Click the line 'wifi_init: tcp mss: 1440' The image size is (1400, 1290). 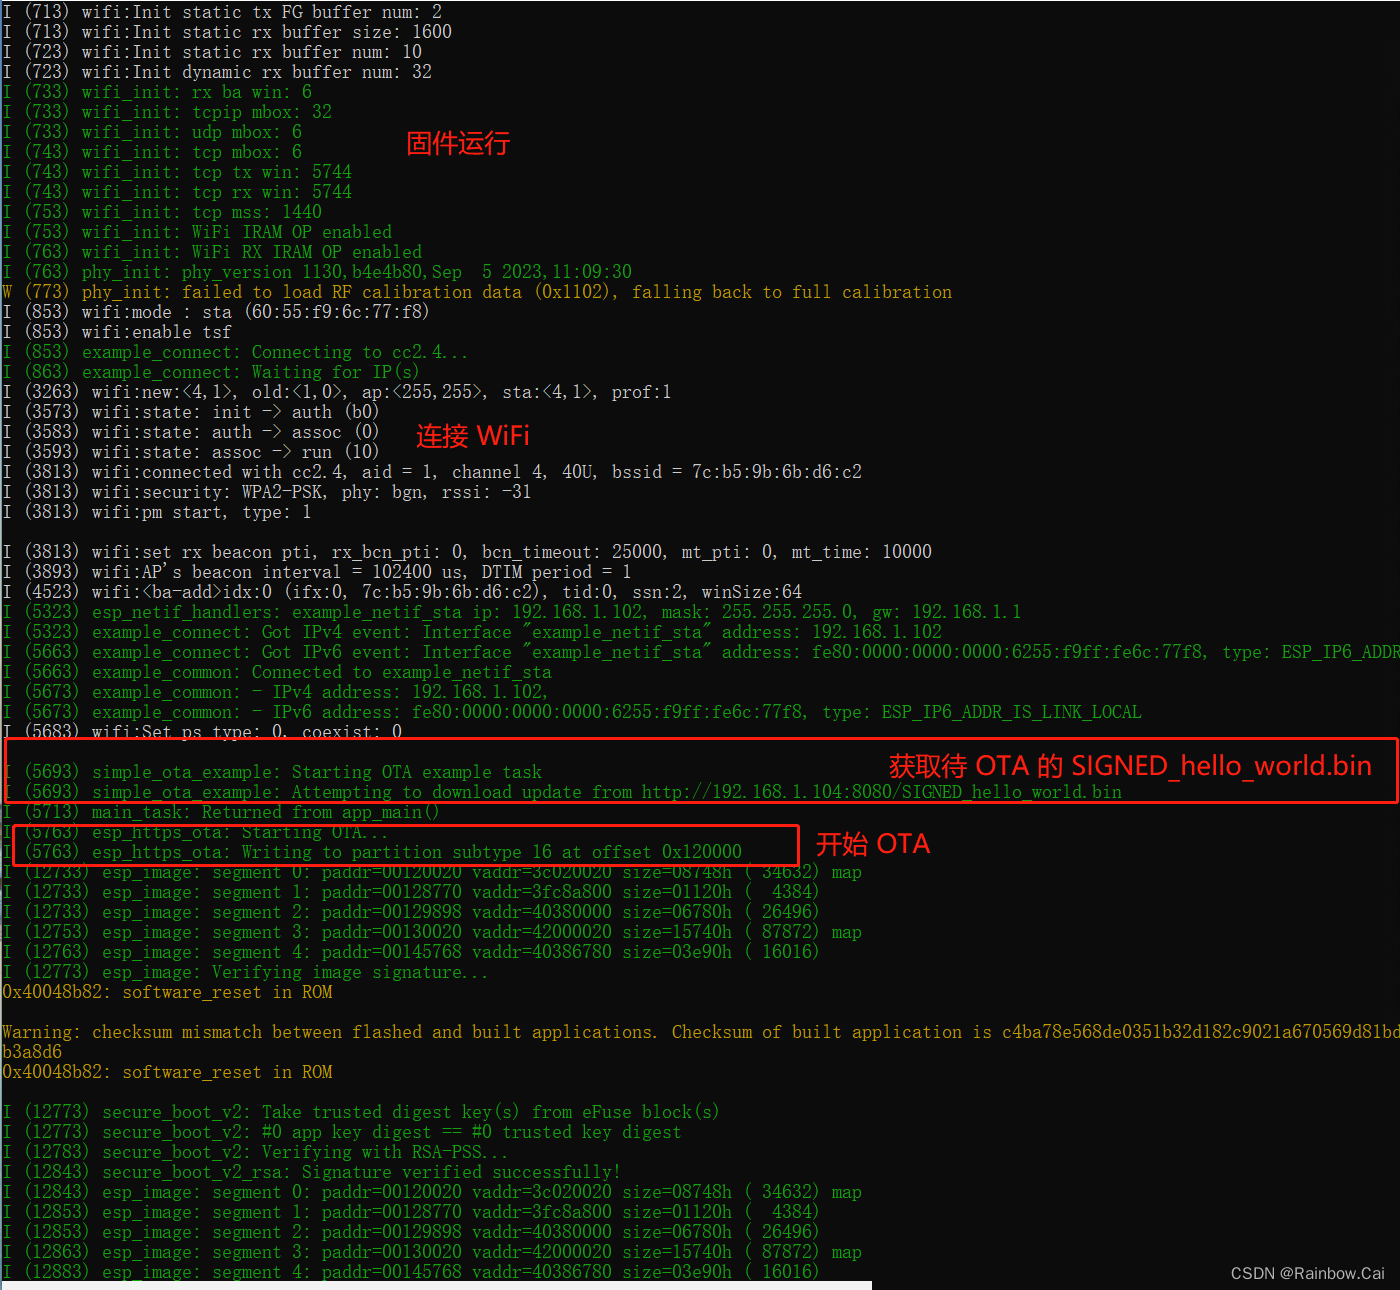[x=162, y=212]
